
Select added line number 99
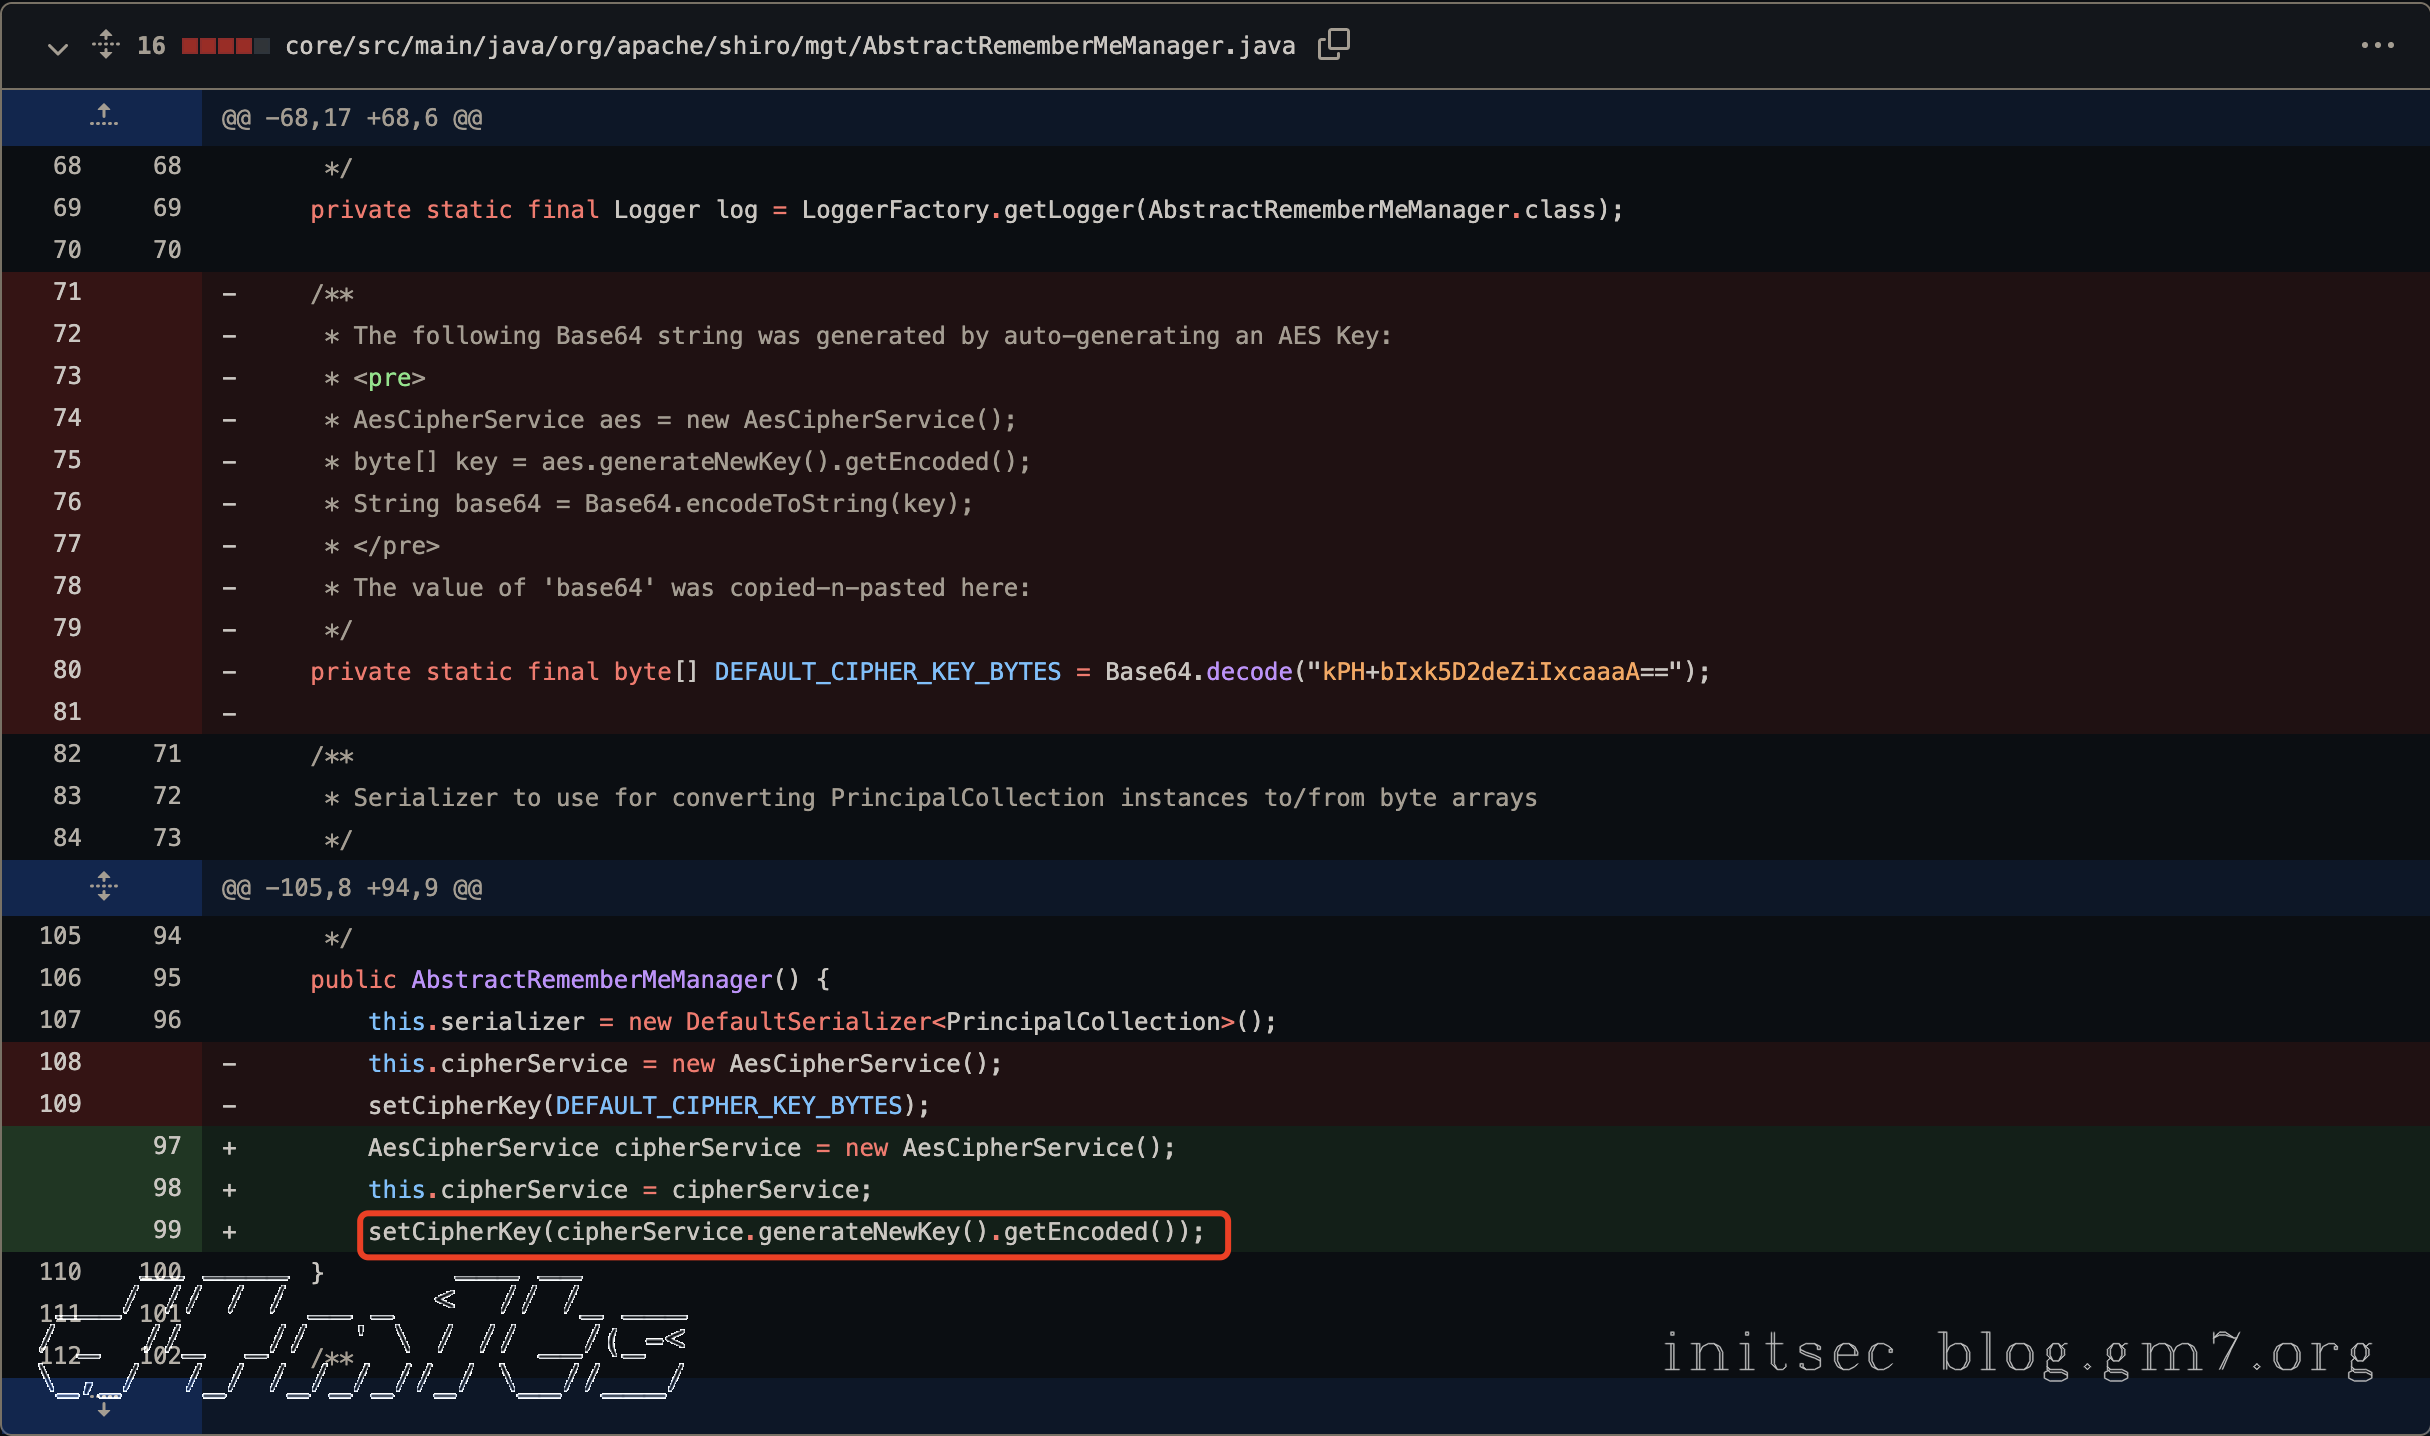[167, 1230]
